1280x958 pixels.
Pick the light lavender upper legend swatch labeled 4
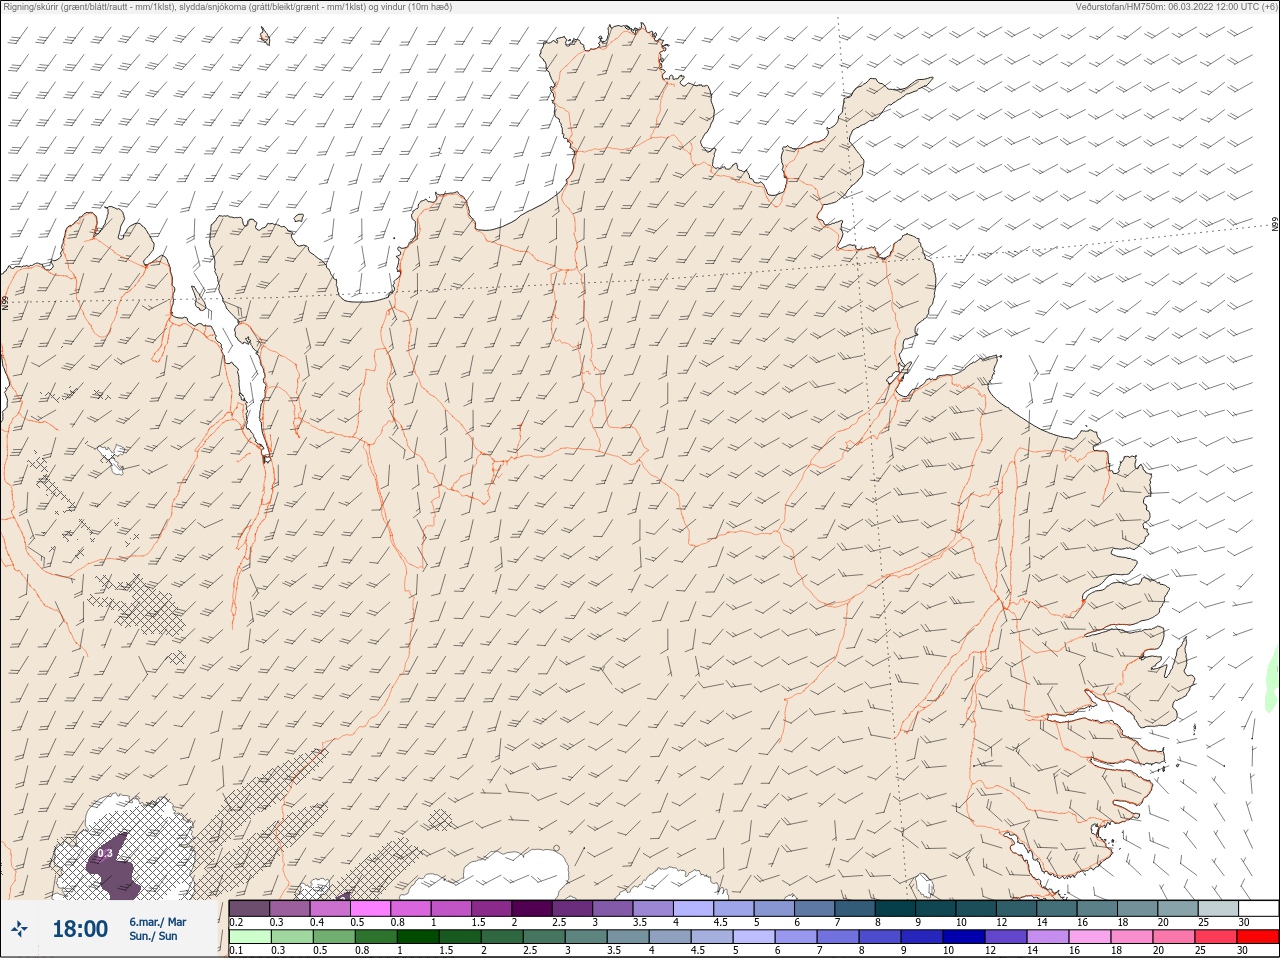694,908
